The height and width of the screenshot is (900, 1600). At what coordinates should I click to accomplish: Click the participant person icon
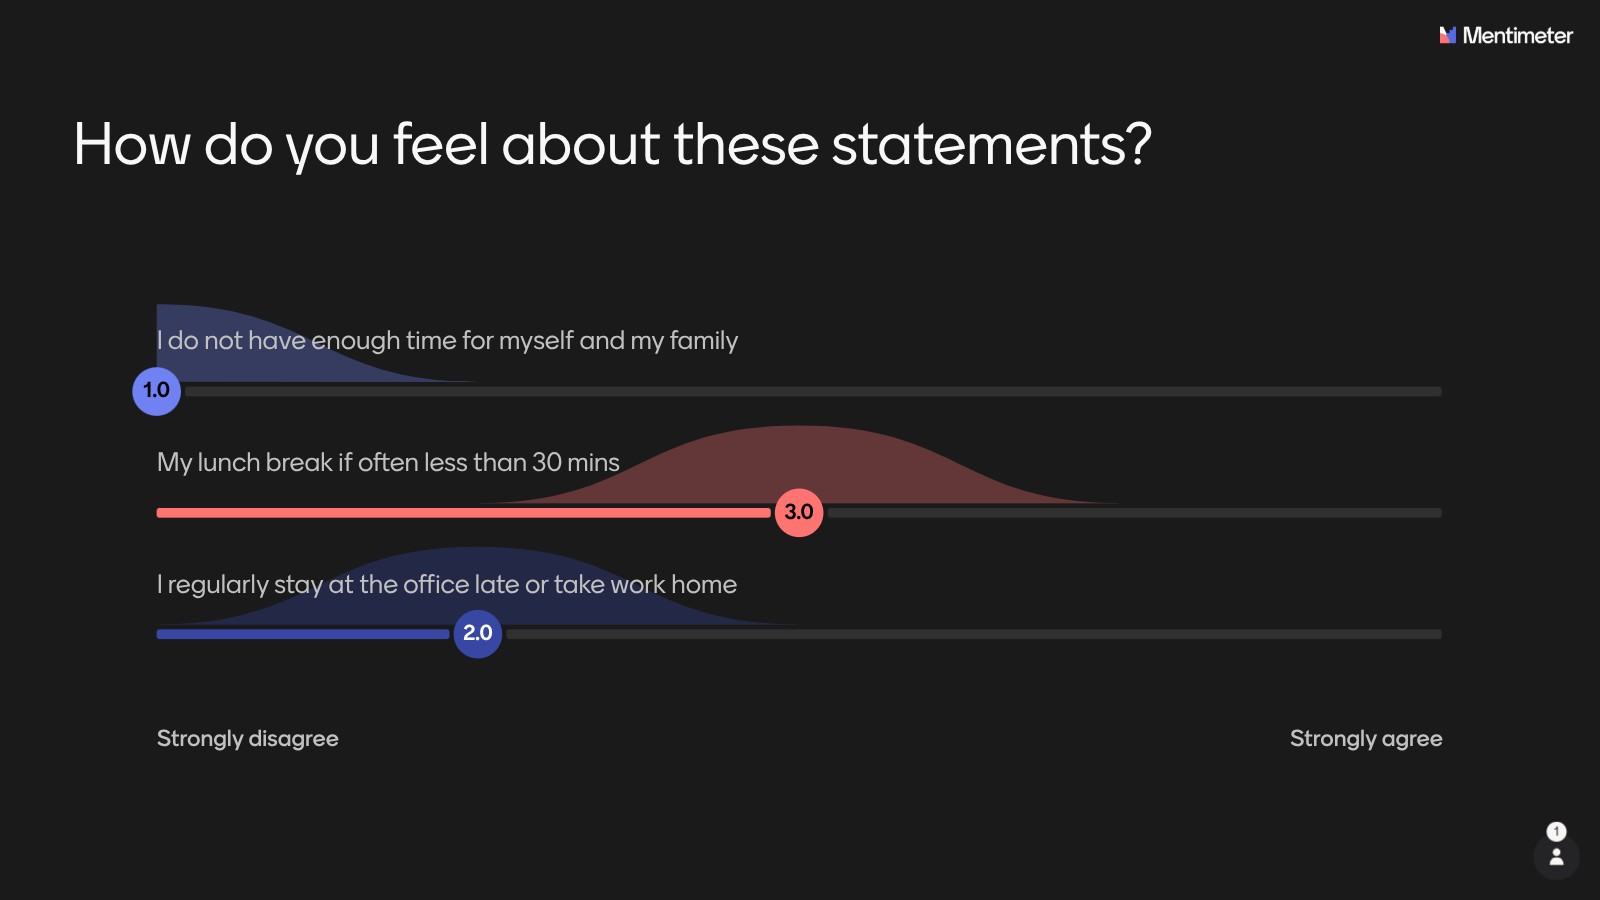click(1556, 857)
